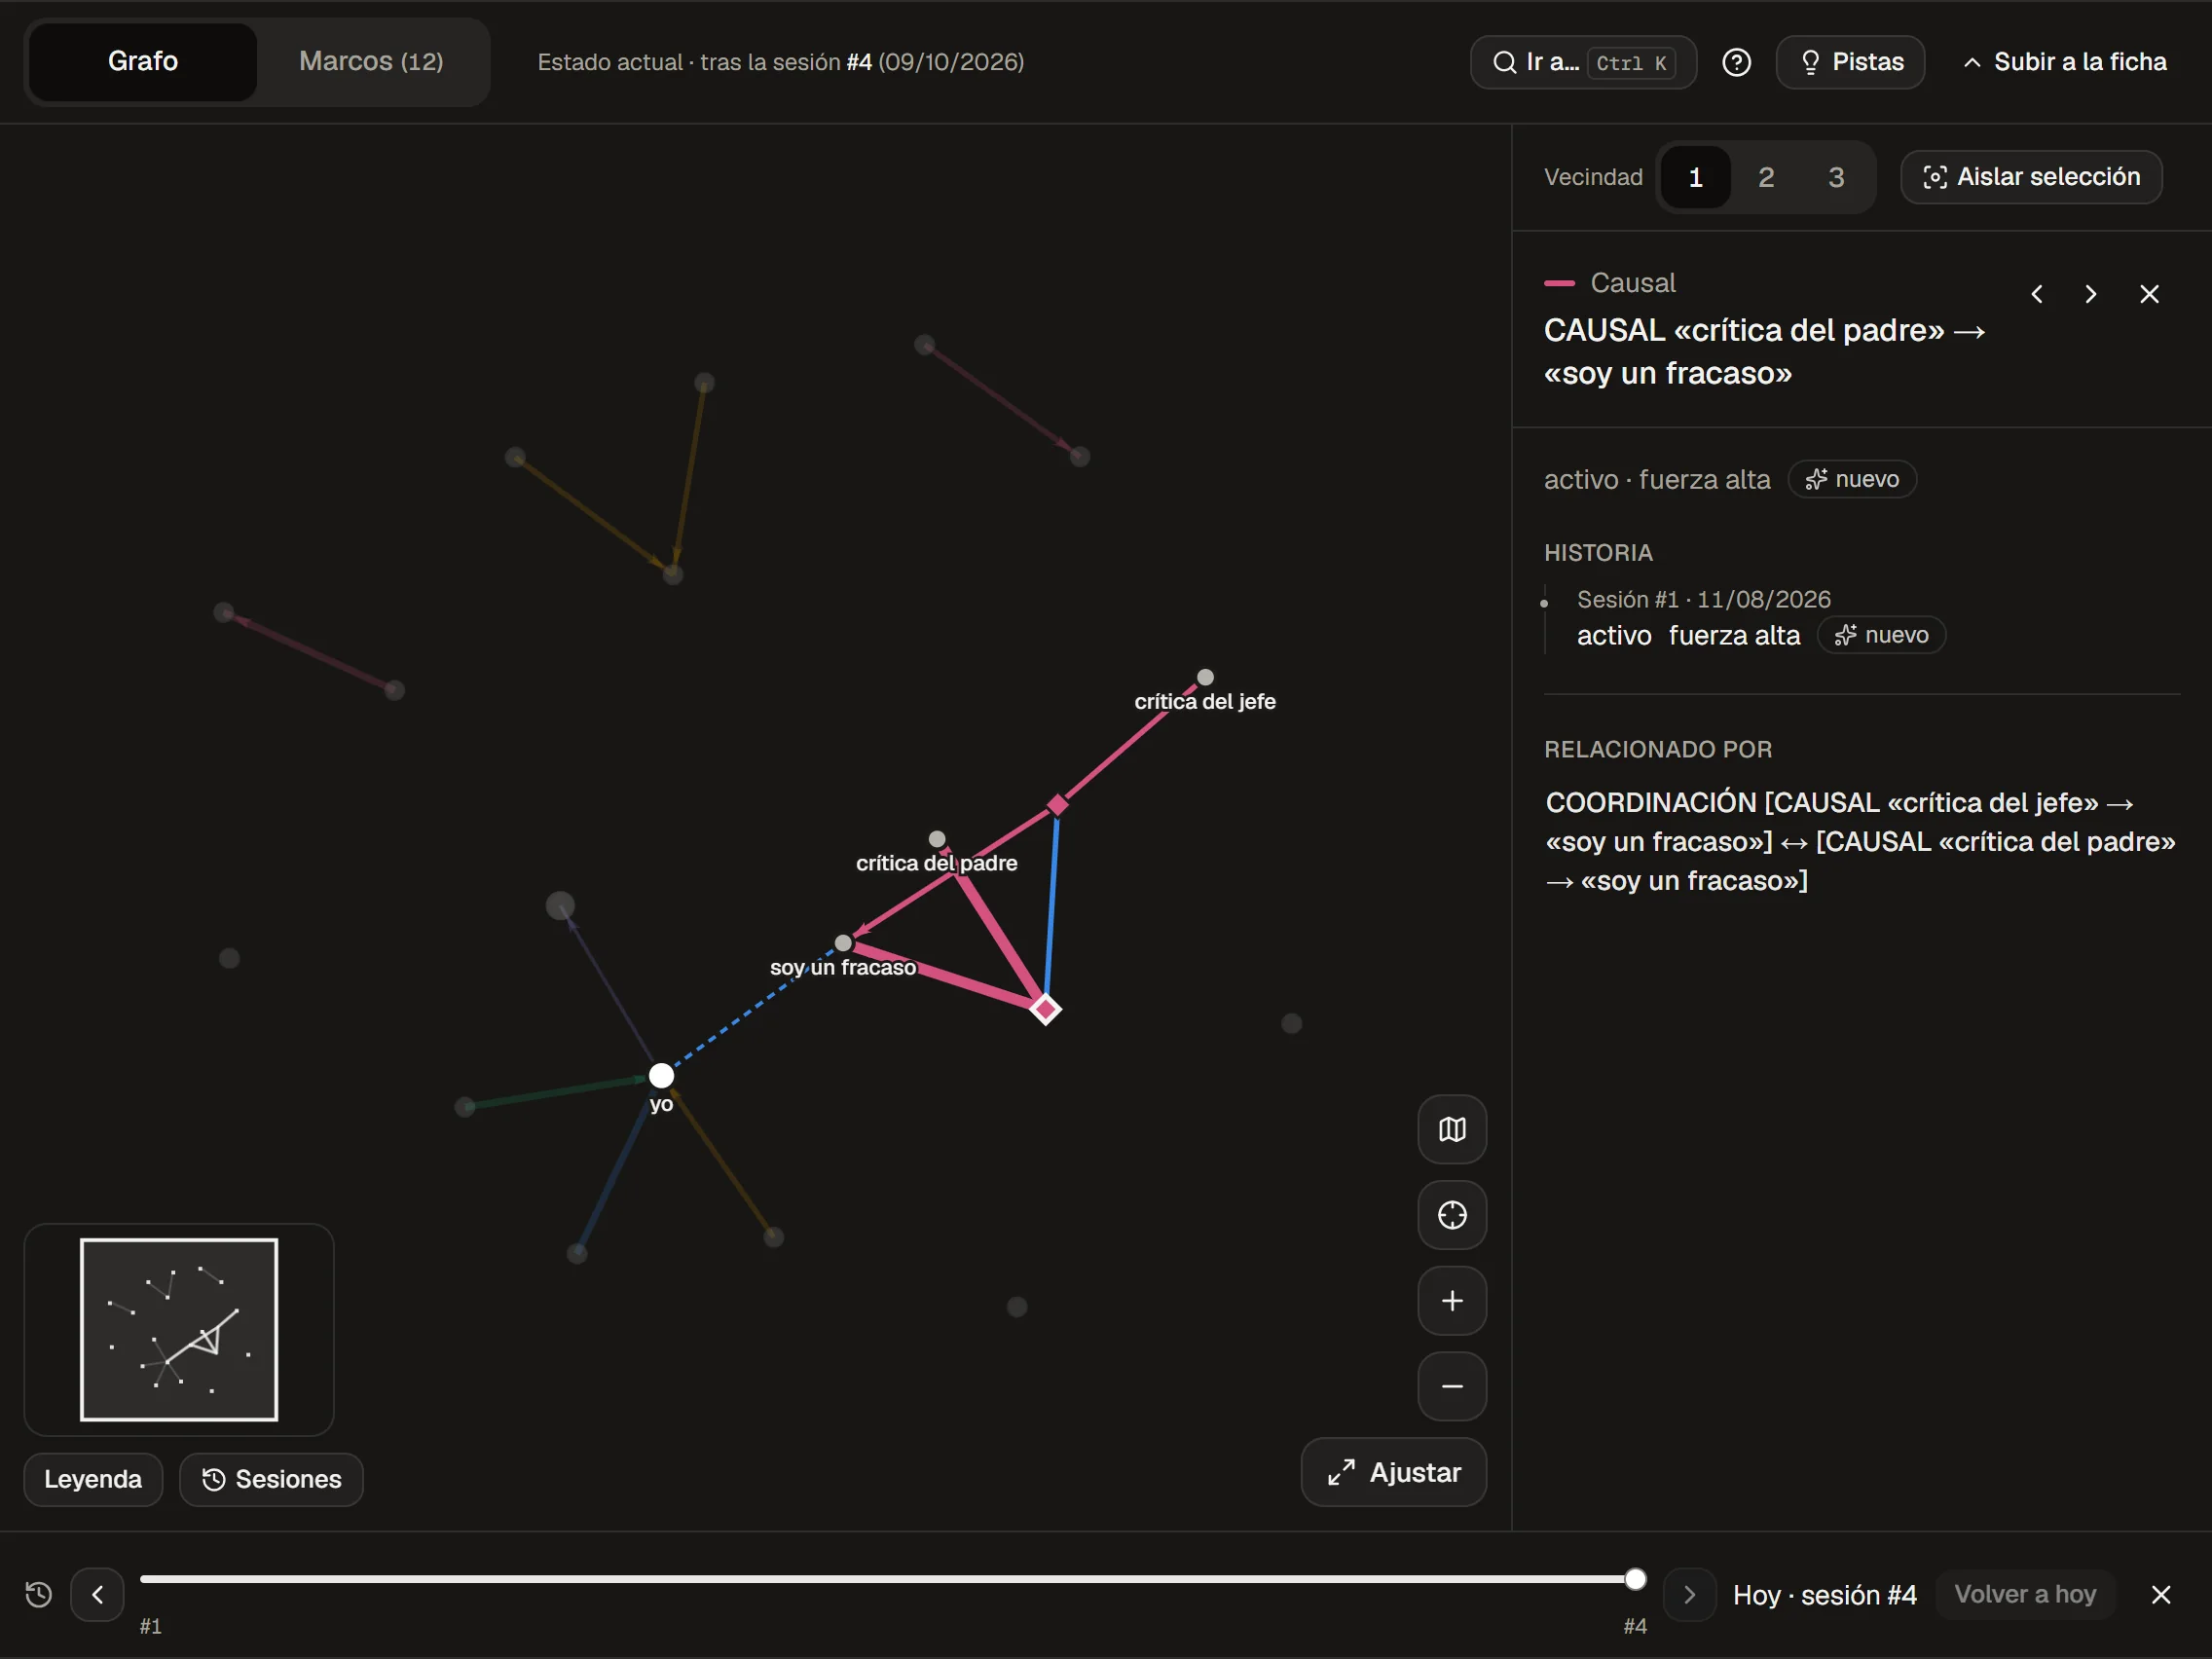Click the Ajustar fit-view button
This screenshot has width=2212, height=1659.
1393,1472
